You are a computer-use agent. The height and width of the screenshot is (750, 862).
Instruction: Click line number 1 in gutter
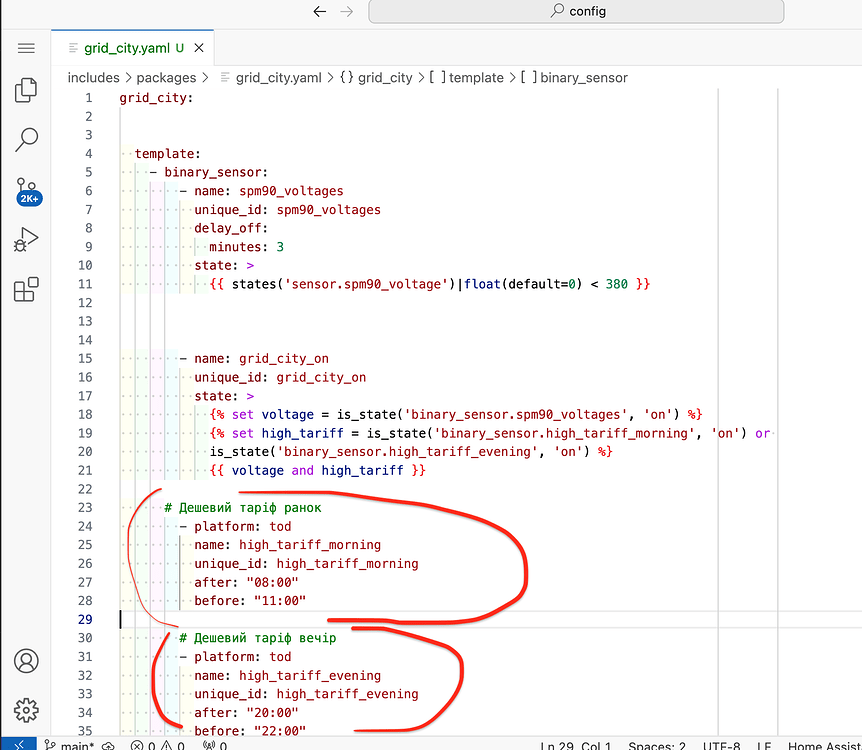89,98
